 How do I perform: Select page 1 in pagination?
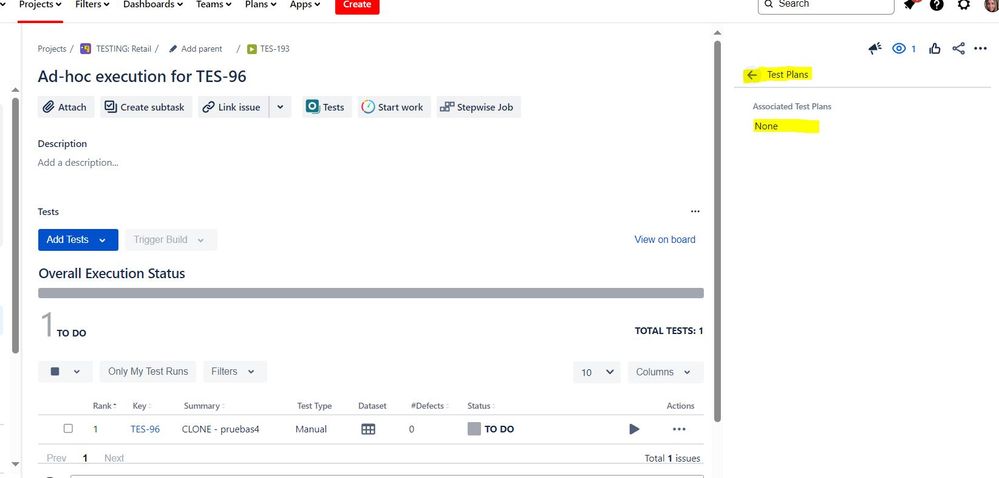pyautogui.click(x=85, y=458)
